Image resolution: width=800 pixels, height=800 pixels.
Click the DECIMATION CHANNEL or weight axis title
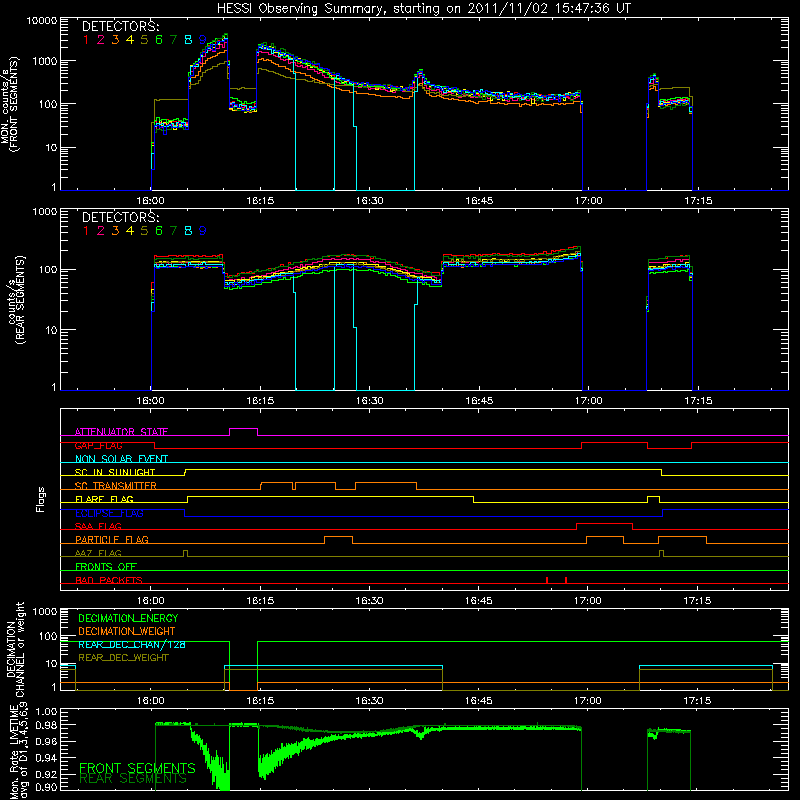coord(15,649)
